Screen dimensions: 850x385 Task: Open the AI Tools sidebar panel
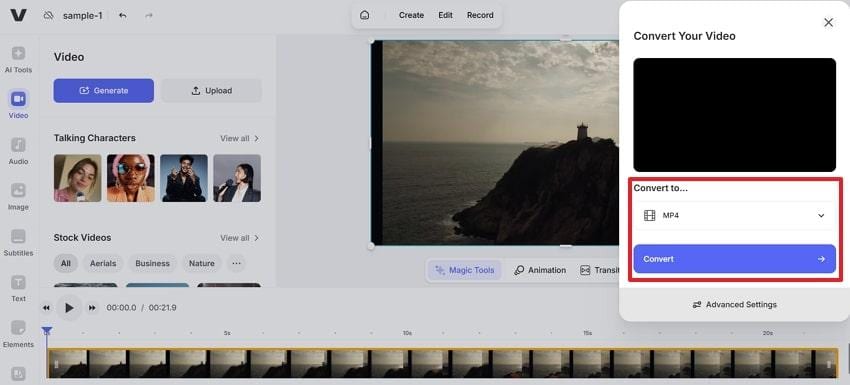18,60
